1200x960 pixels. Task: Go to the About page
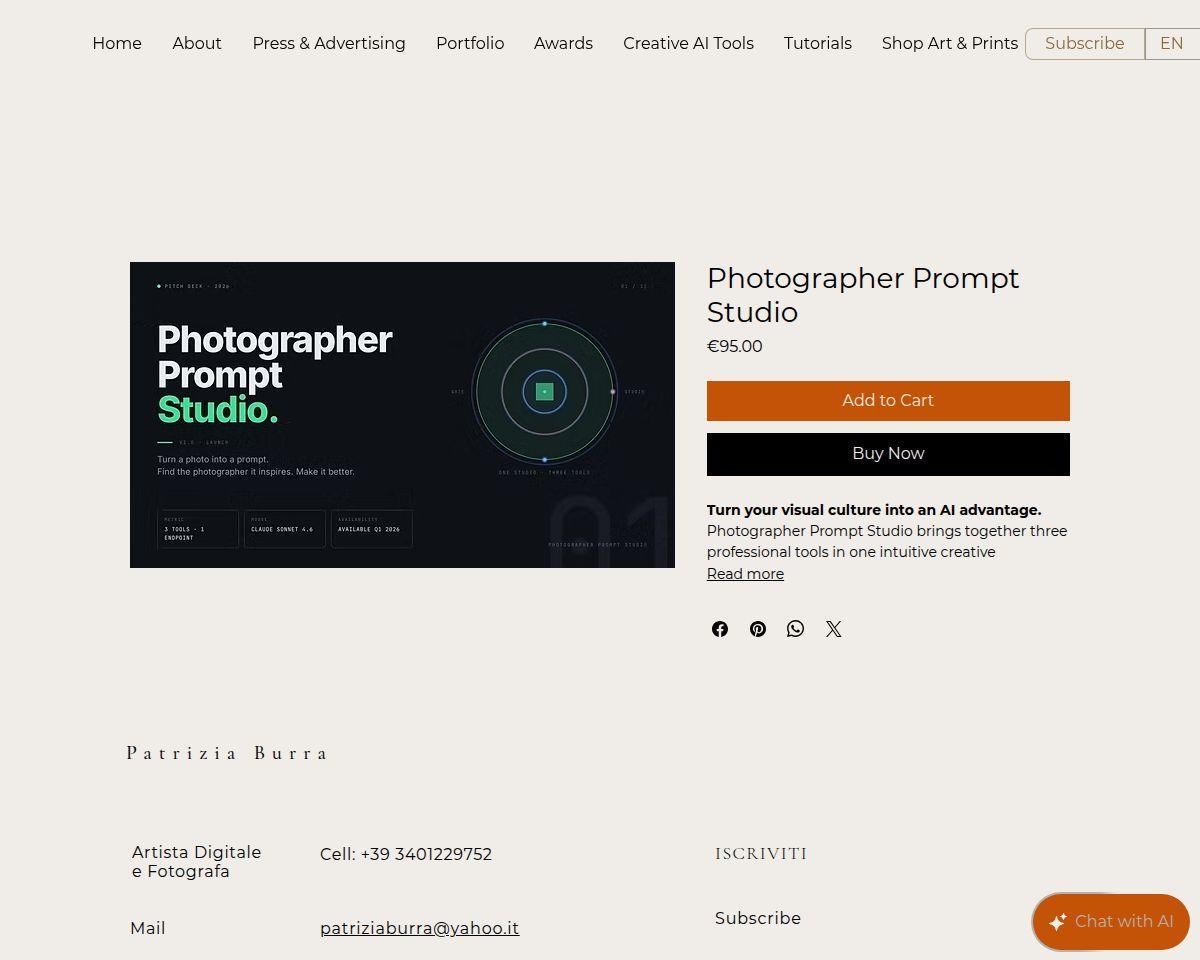point(197,44)
